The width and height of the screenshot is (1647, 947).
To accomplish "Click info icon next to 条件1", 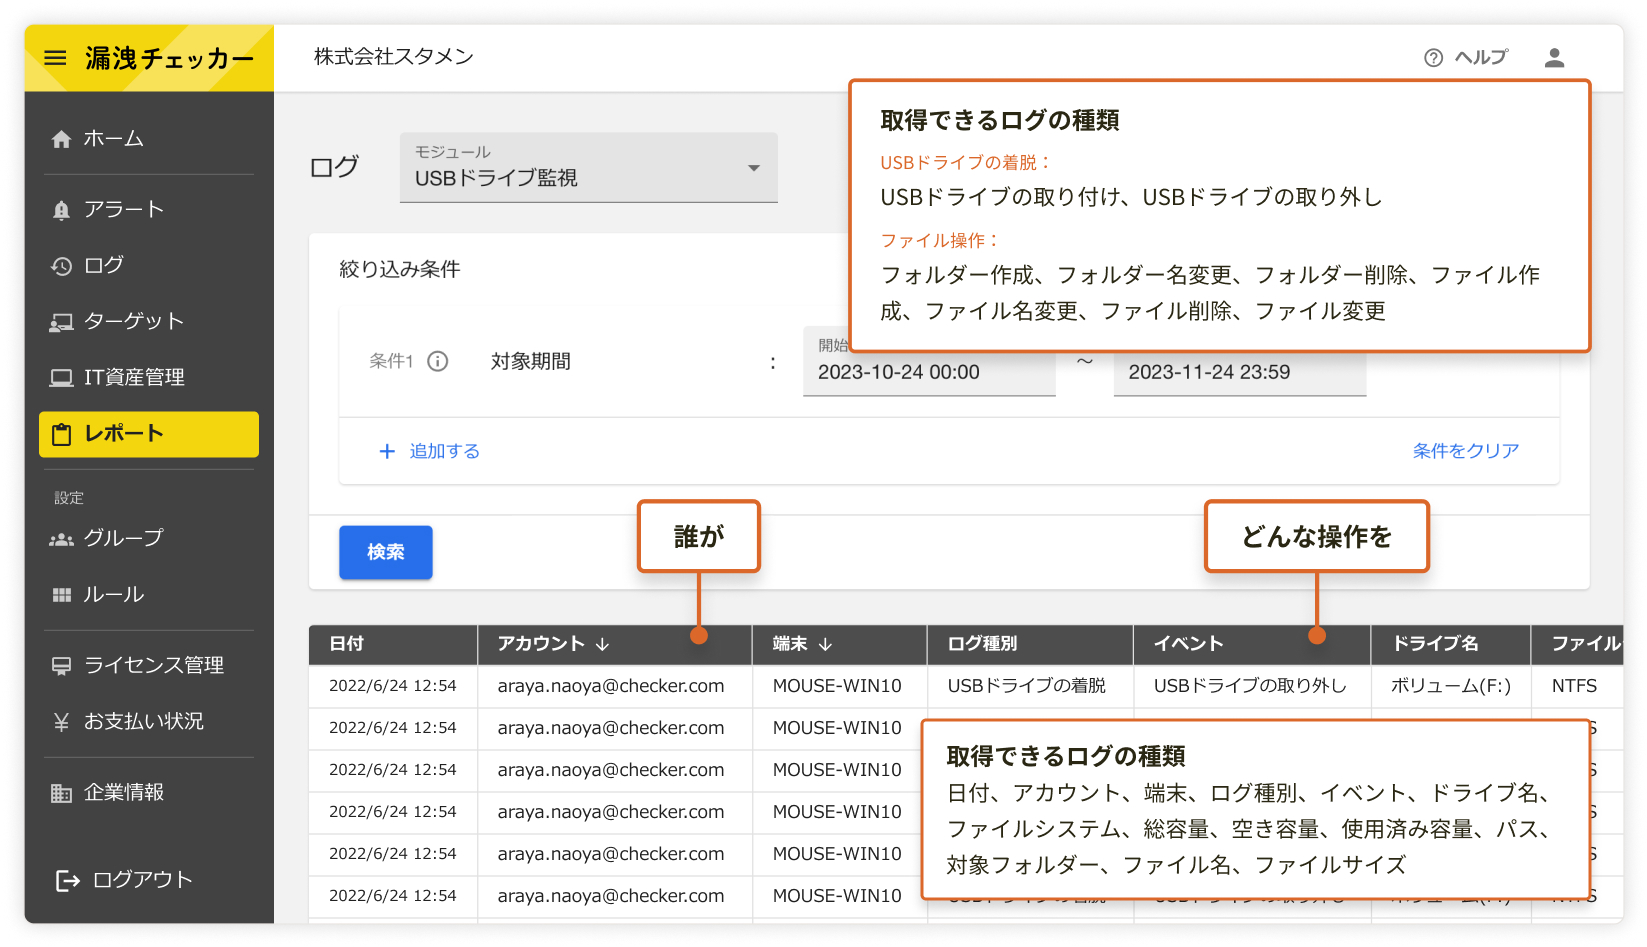I will (438, 361).
